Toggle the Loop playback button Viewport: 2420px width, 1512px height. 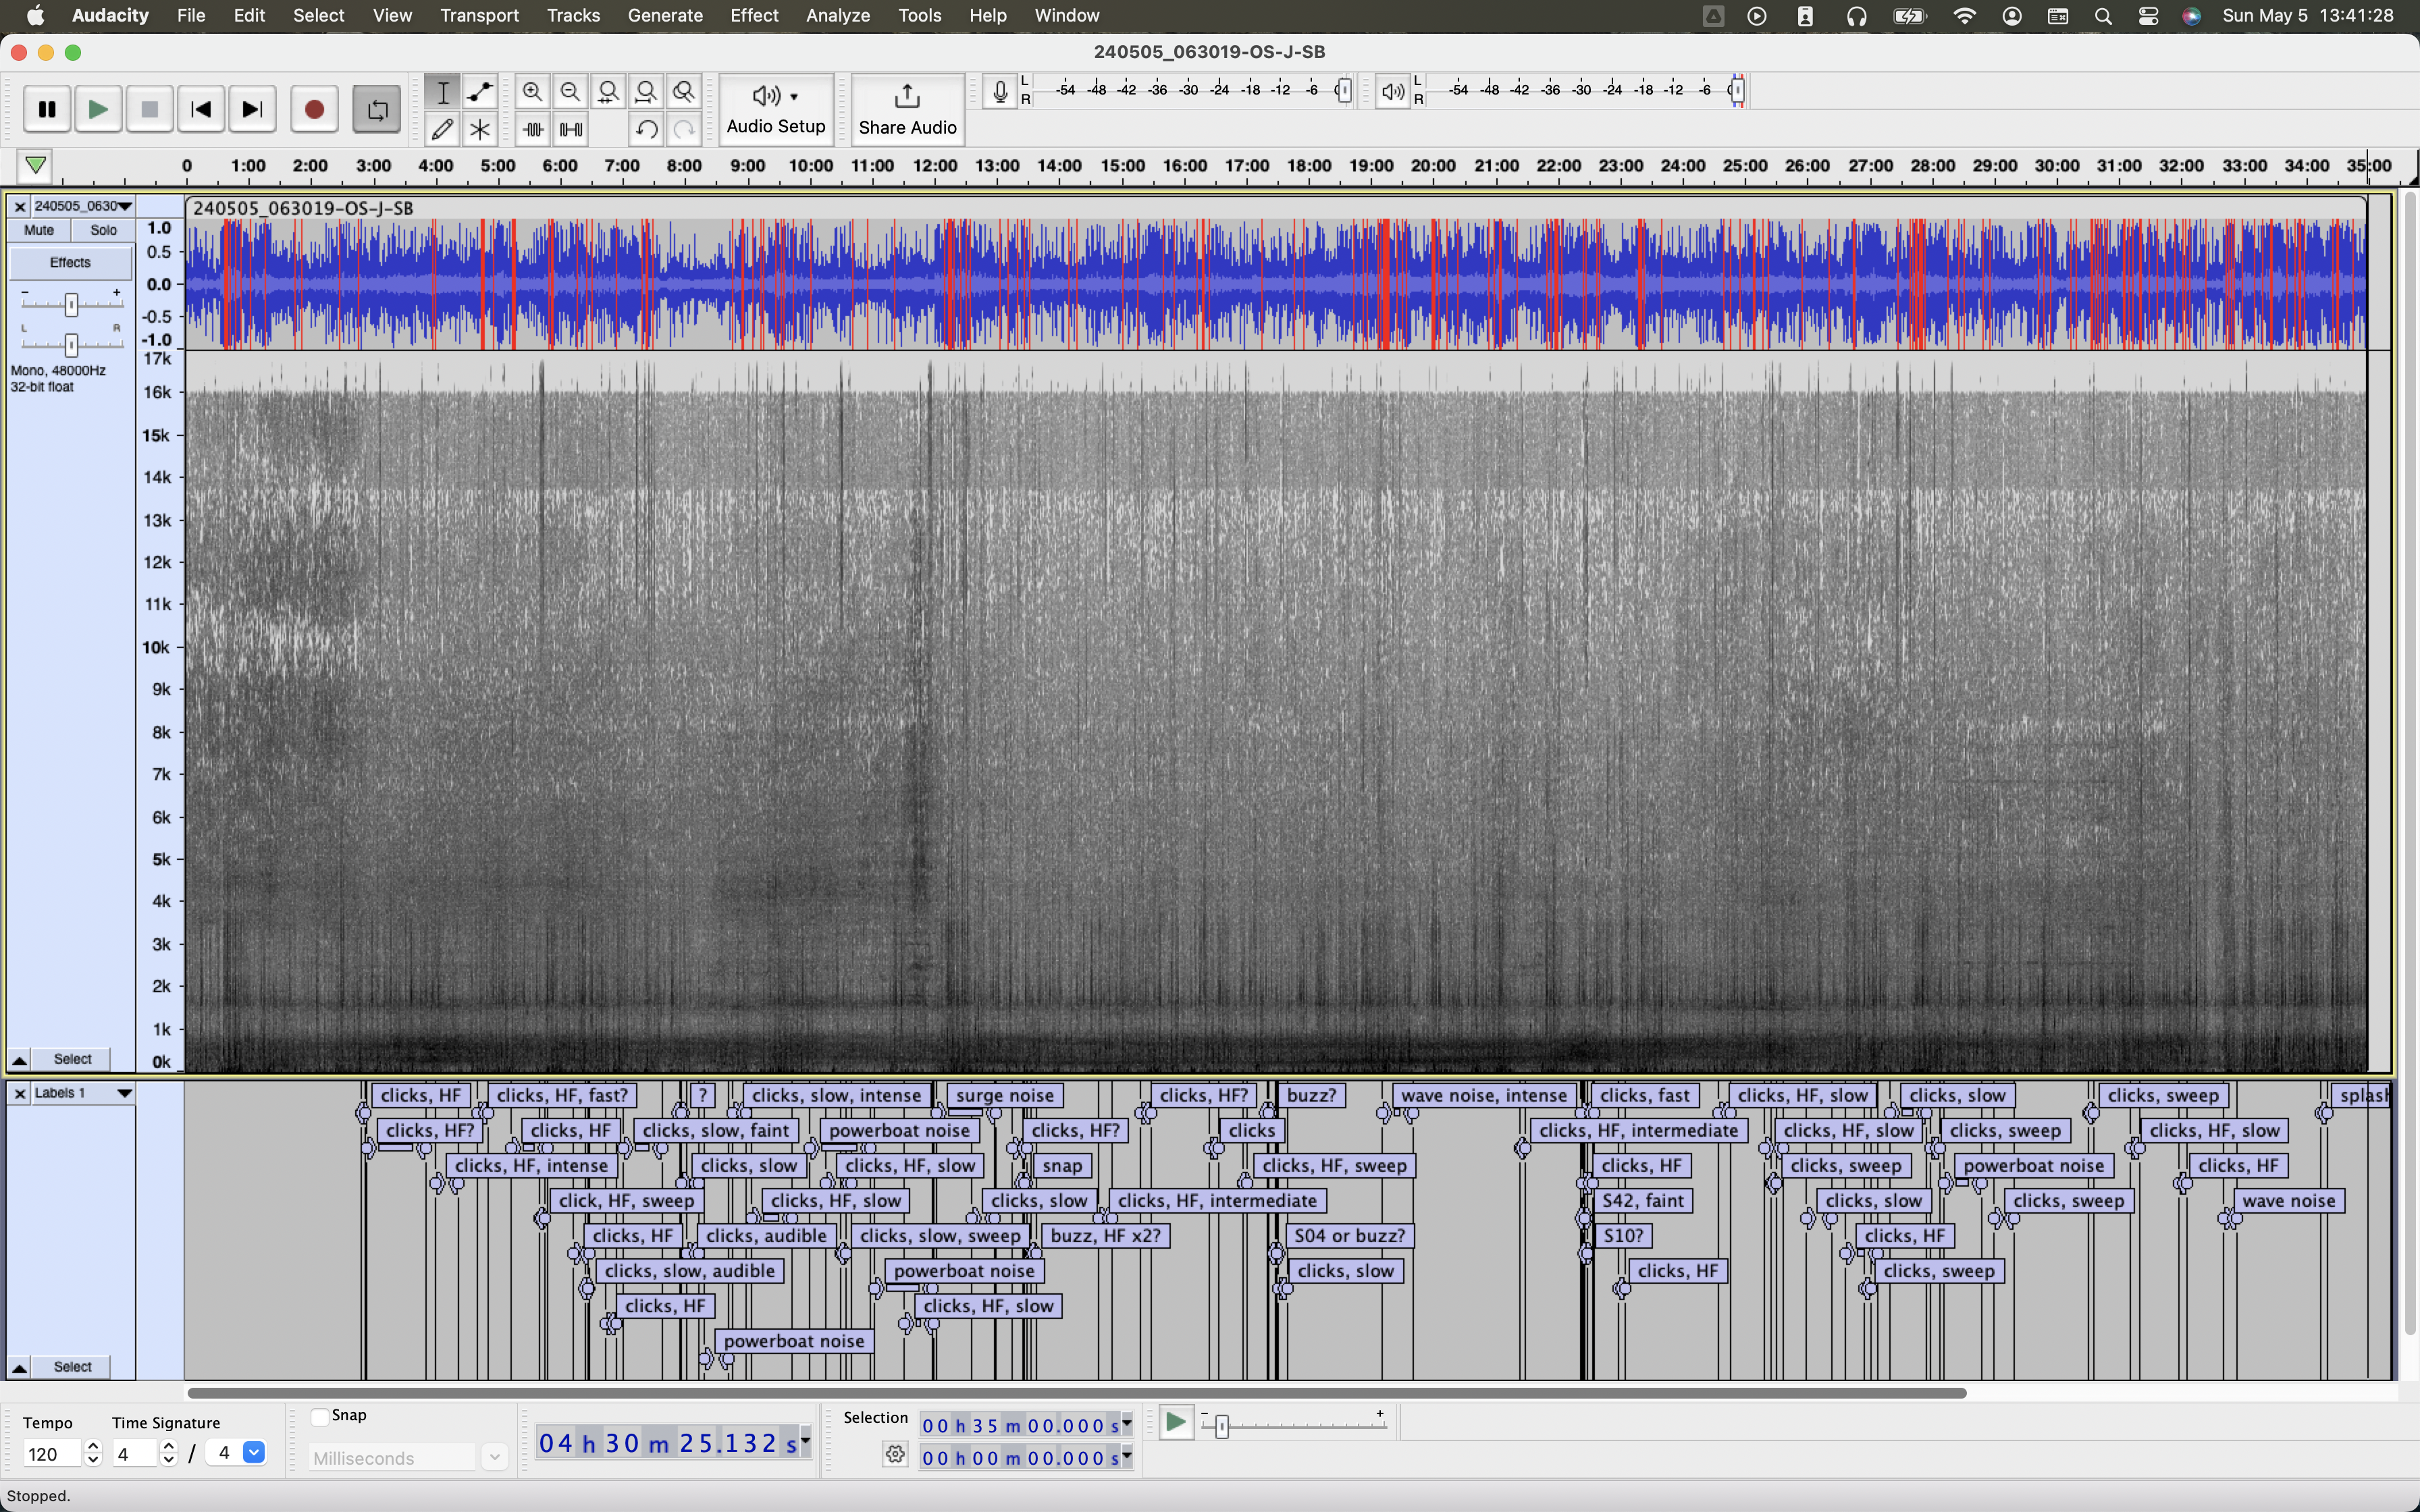[x=377, y=110]
